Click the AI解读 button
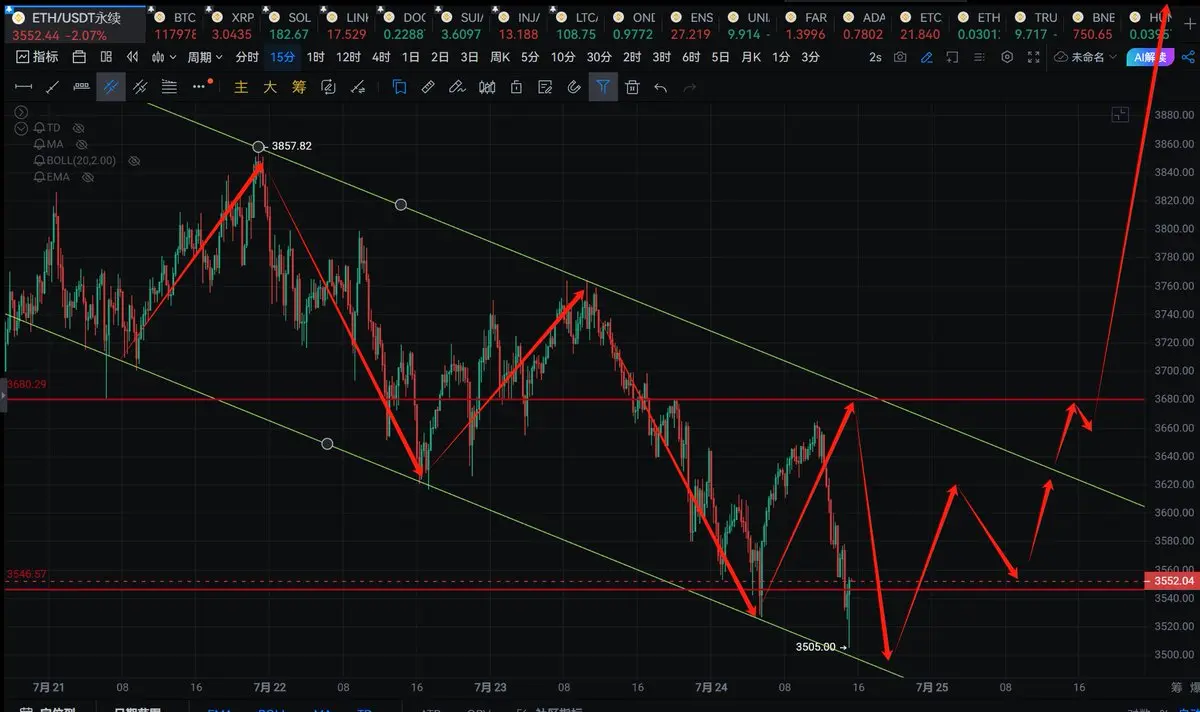The height and width of the screenshot is (712, 1200). (1148, 57)
